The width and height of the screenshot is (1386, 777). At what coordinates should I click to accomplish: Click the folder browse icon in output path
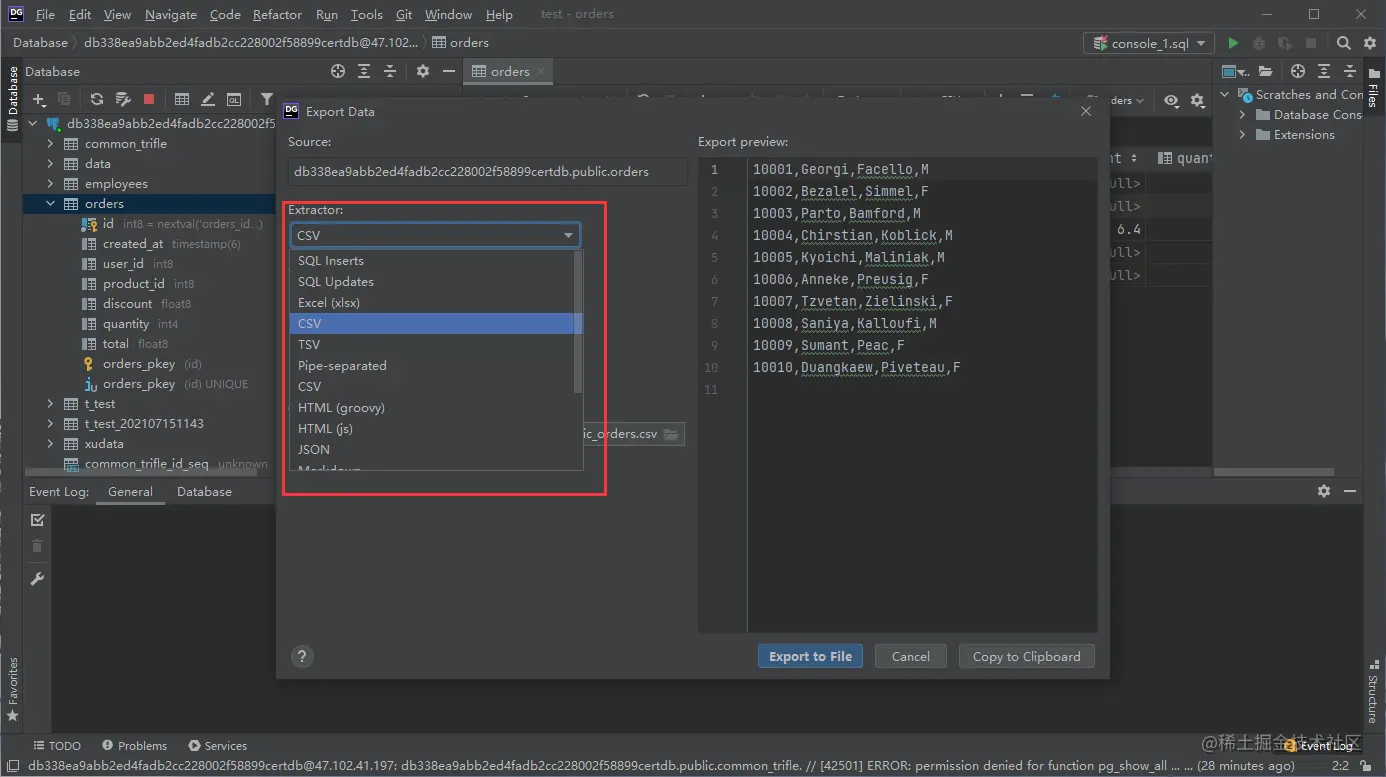671,434
